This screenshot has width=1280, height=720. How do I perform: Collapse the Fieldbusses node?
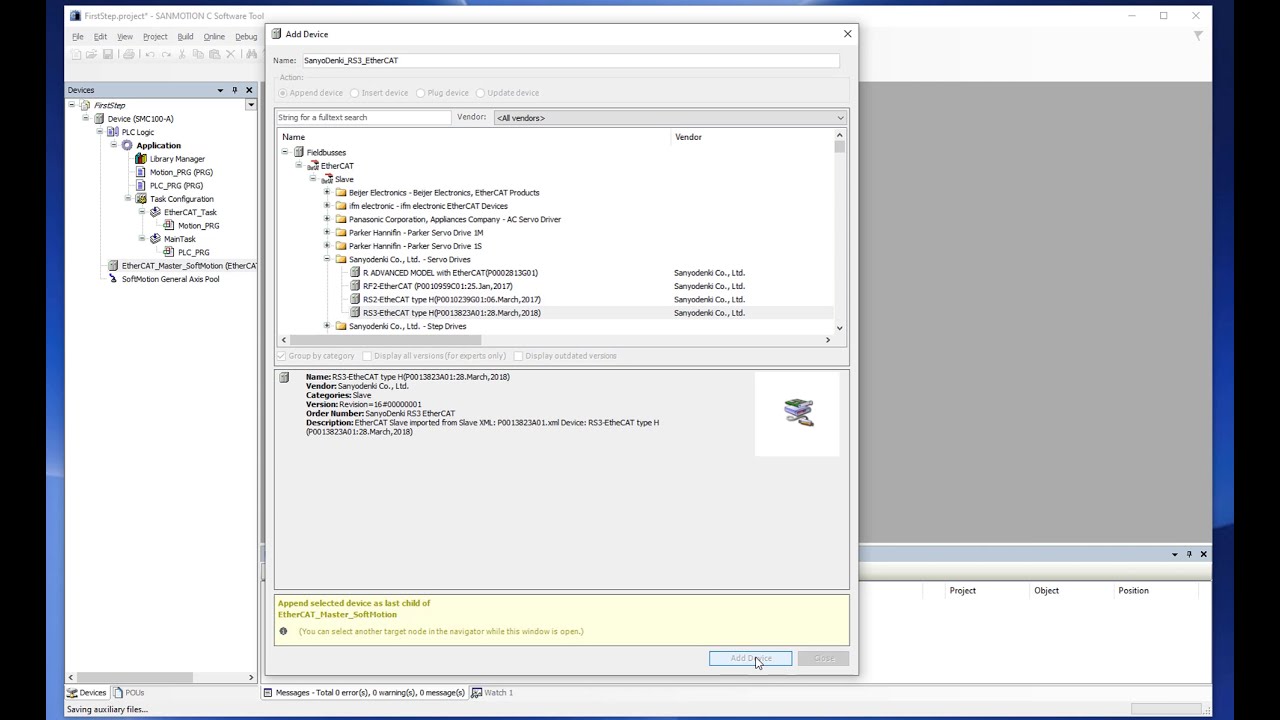285,152
